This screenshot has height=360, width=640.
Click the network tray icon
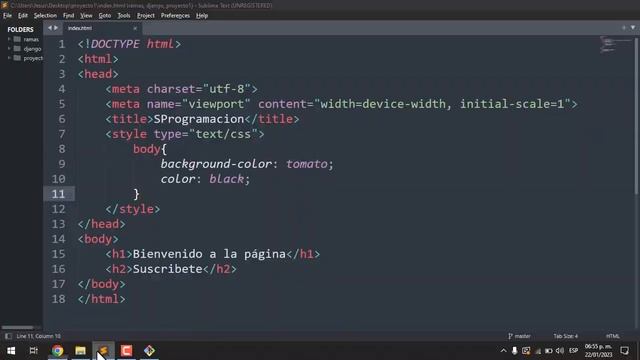click(x=538, y=351)
